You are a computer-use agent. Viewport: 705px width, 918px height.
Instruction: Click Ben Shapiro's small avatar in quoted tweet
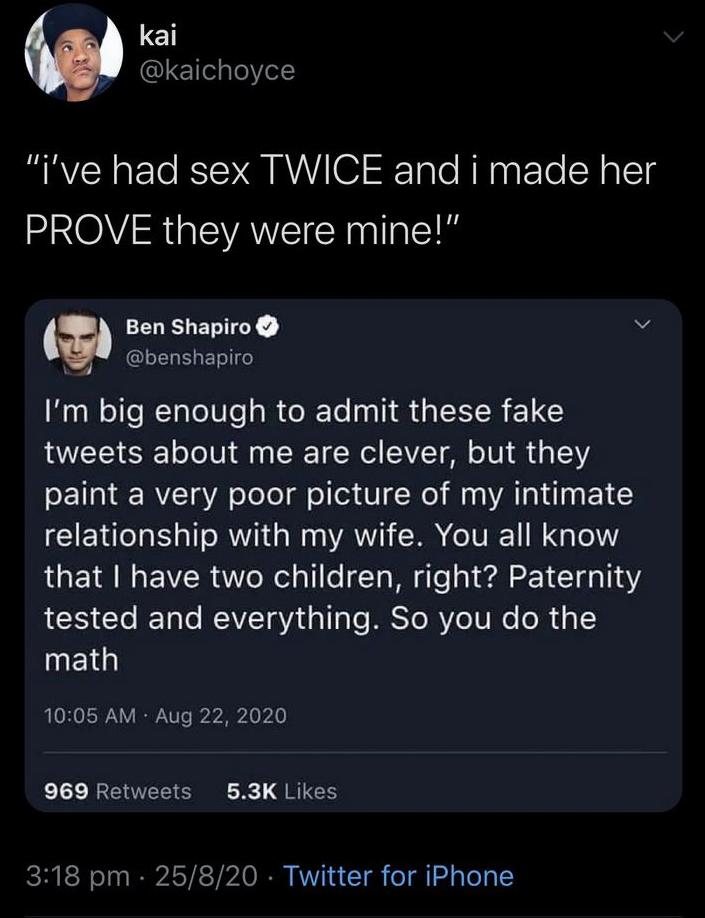[77, 340]
